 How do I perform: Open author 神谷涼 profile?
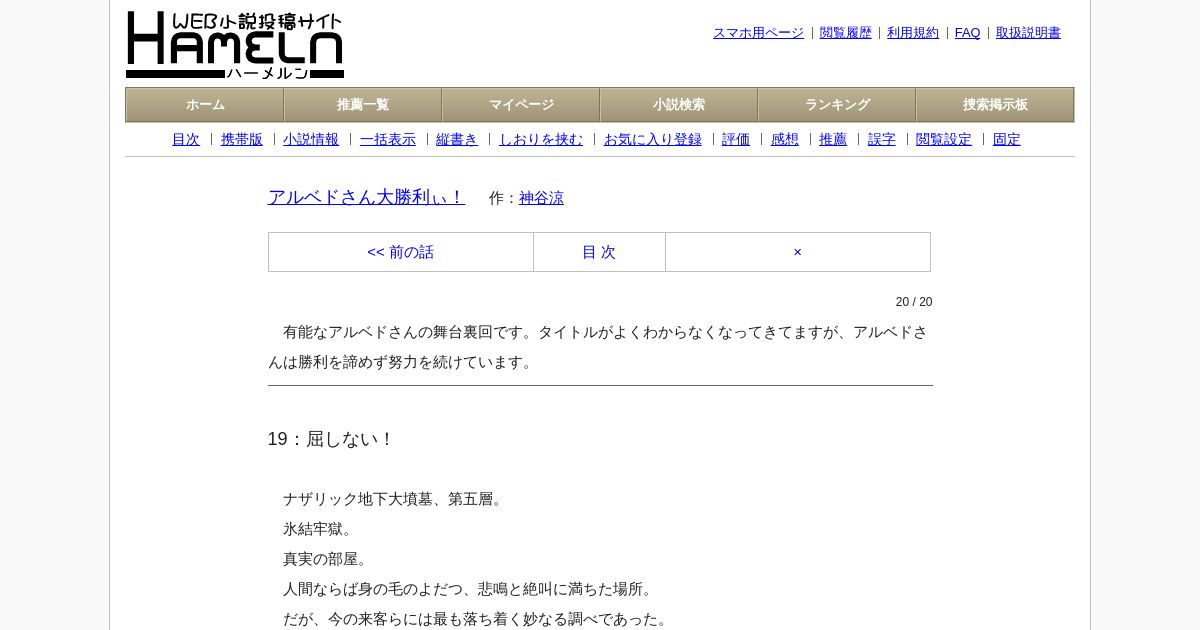(x=541, y=198)
